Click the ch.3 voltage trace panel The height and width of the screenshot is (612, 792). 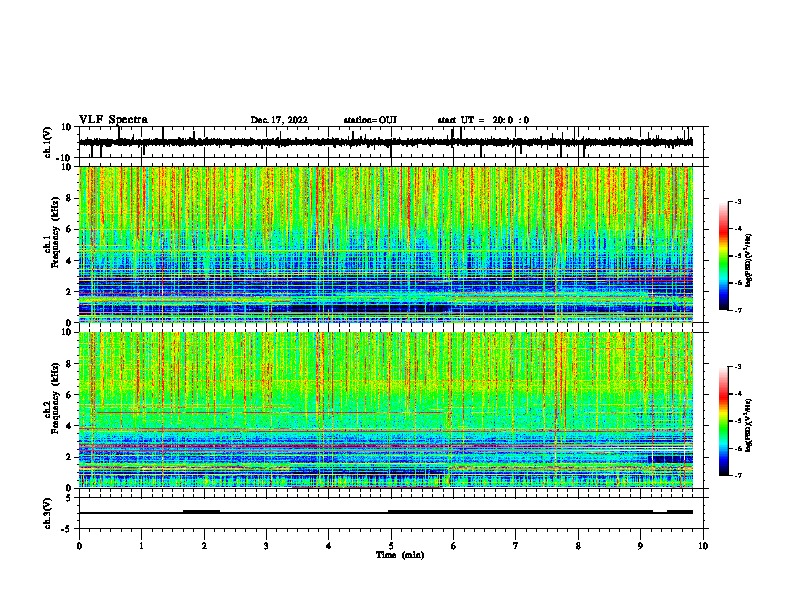[393, 513]
